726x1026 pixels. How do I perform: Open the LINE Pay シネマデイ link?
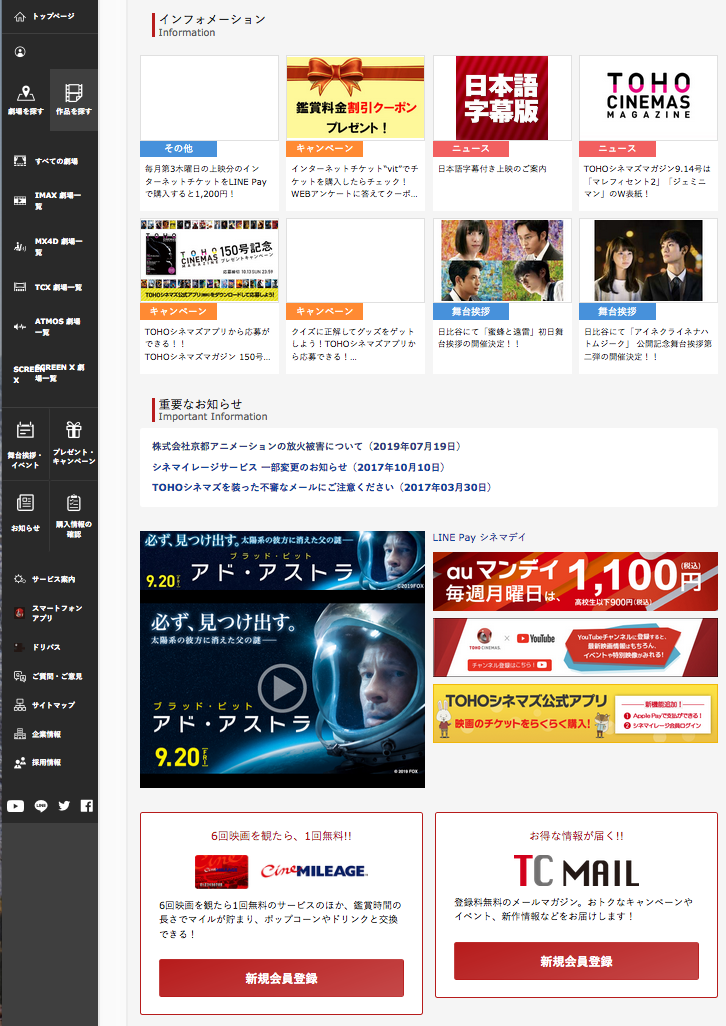tap(479, 537)
